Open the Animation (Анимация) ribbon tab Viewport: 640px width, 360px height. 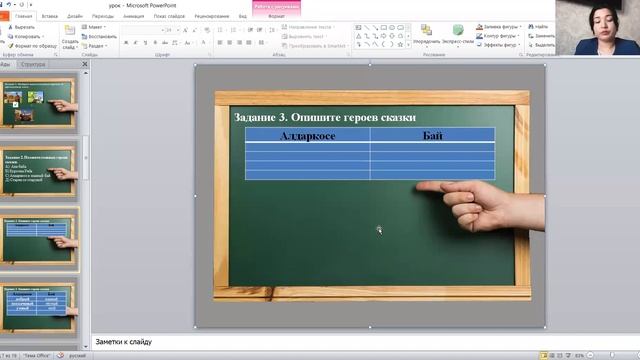133,16
